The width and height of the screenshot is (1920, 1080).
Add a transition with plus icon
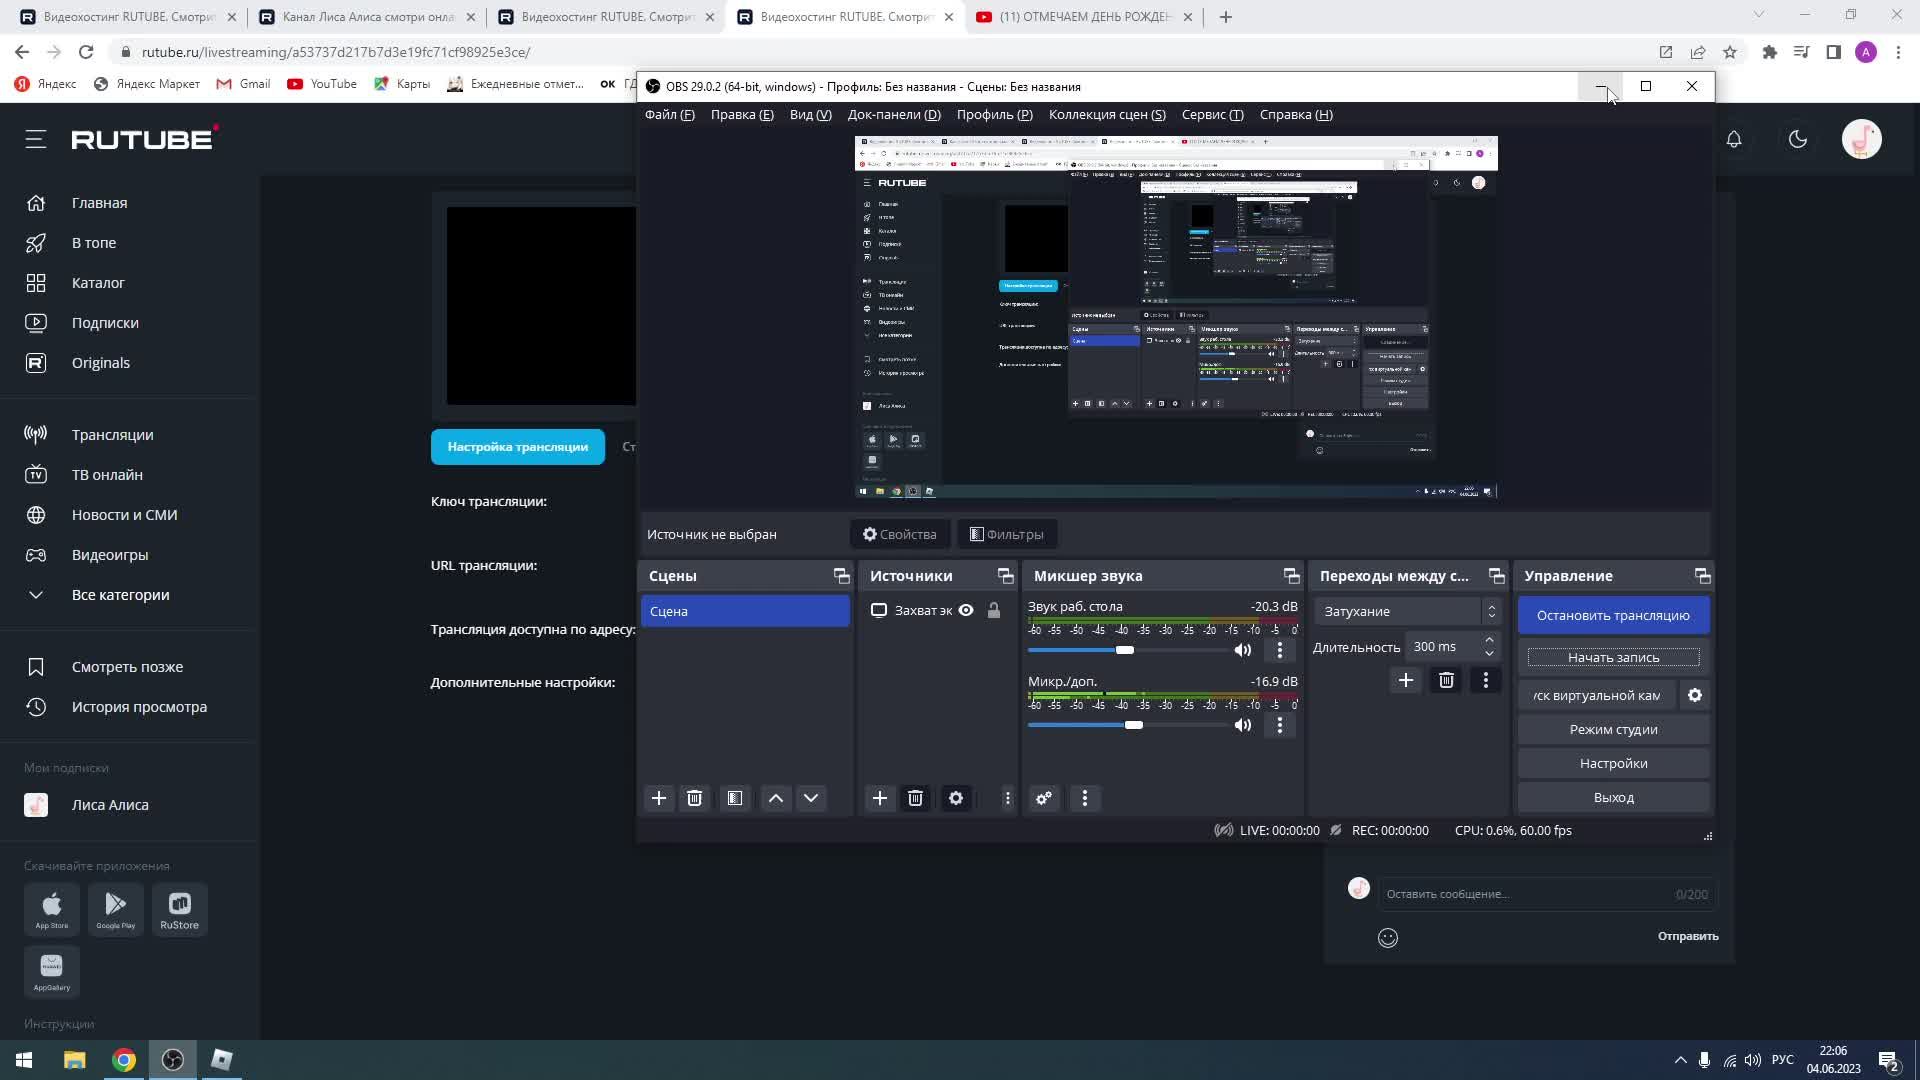1405,680
